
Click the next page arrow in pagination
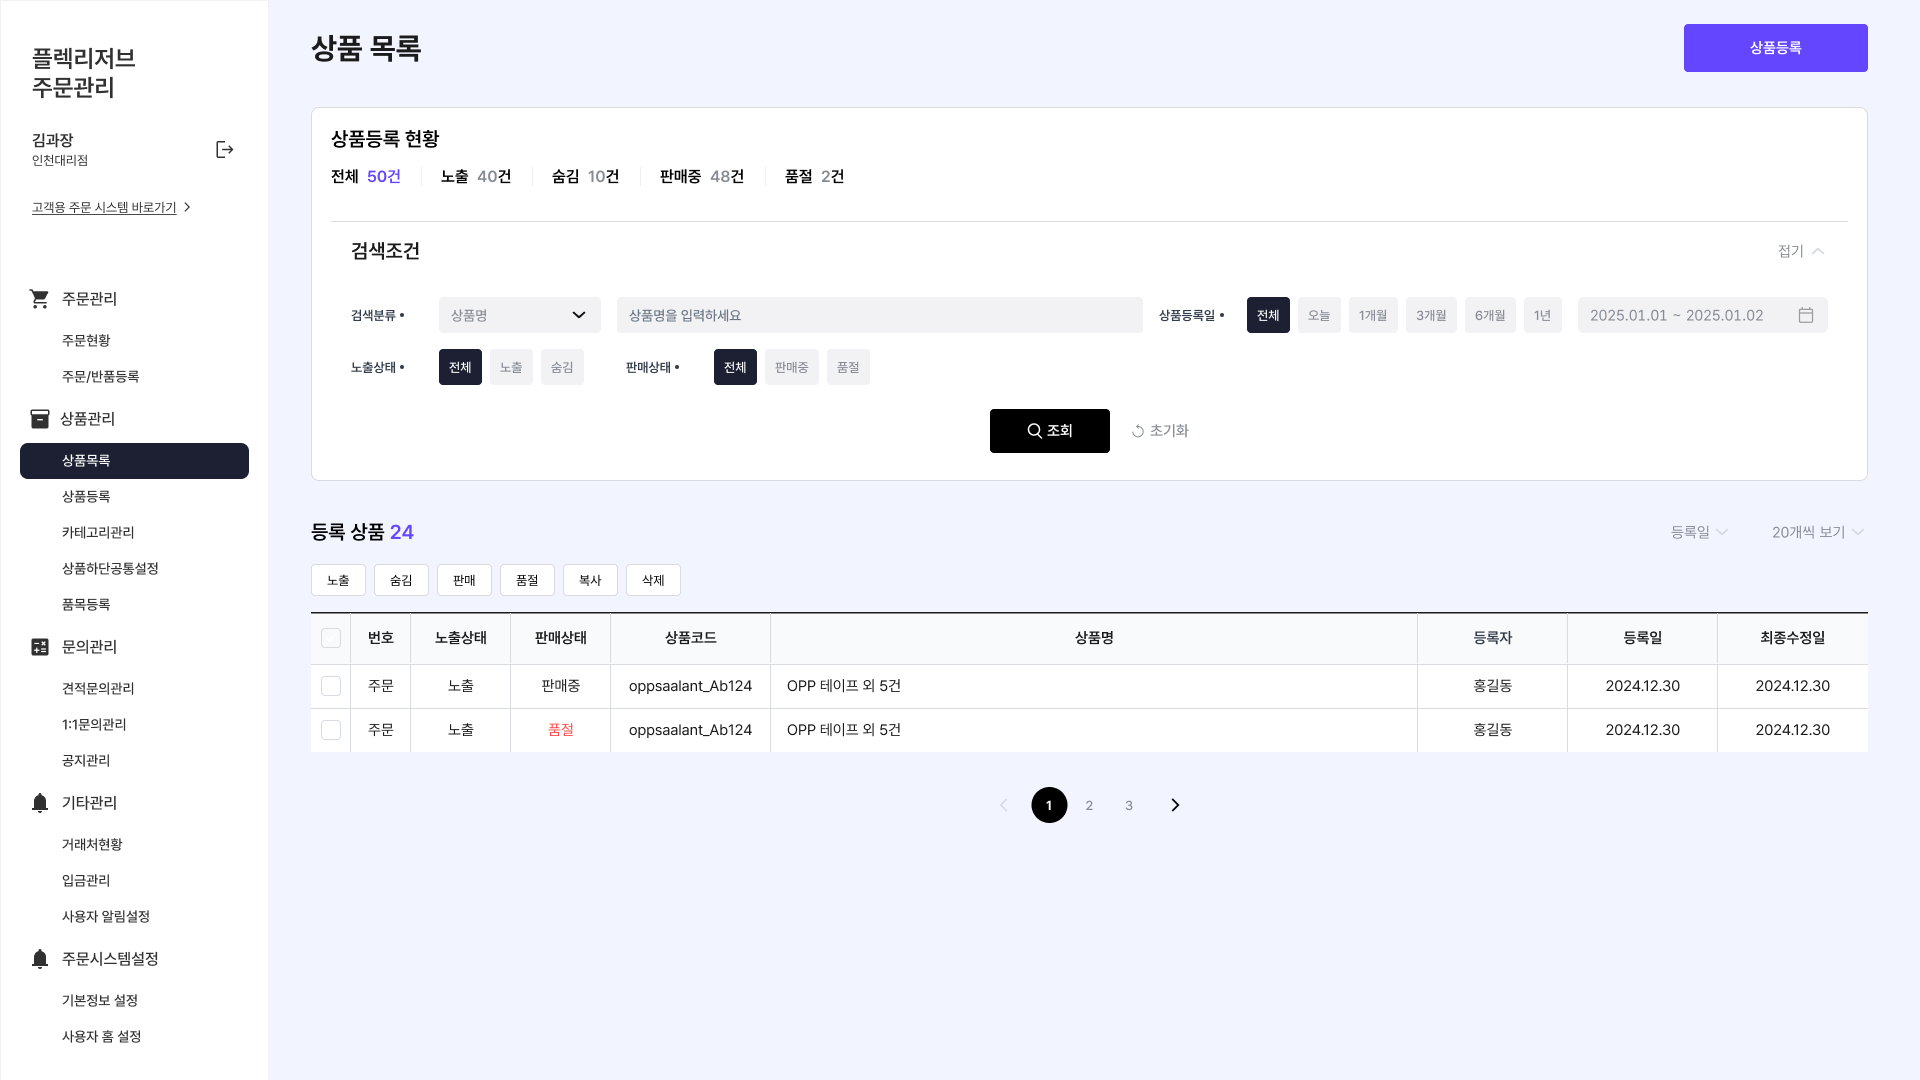click(1175, 805)
